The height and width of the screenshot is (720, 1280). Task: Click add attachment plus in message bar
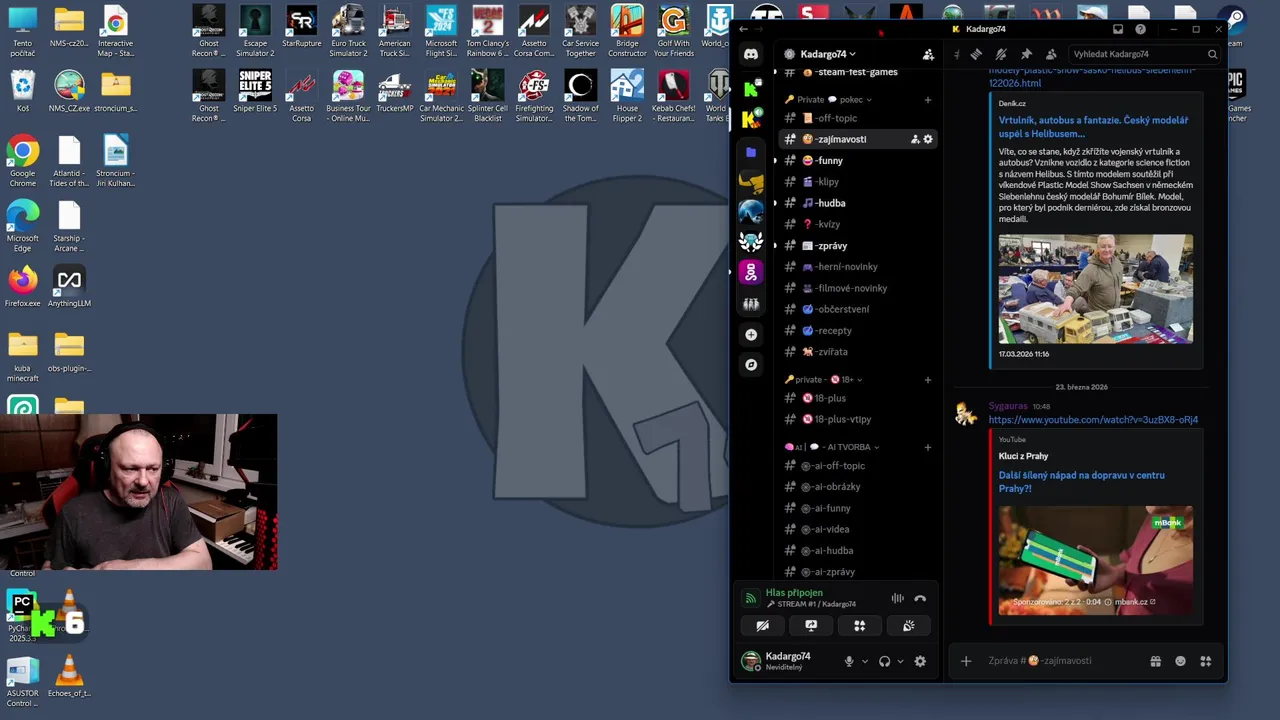tap(966, 661)
